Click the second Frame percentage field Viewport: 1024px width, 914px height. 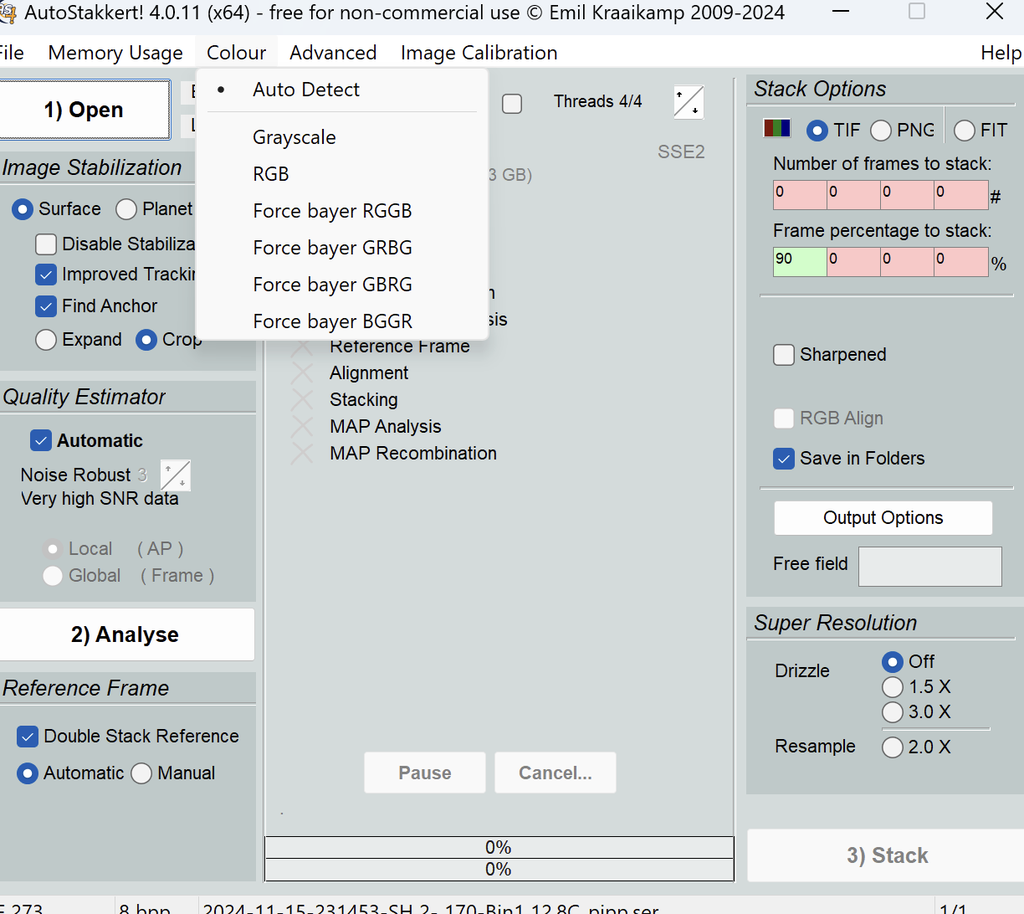coord(854,262)
